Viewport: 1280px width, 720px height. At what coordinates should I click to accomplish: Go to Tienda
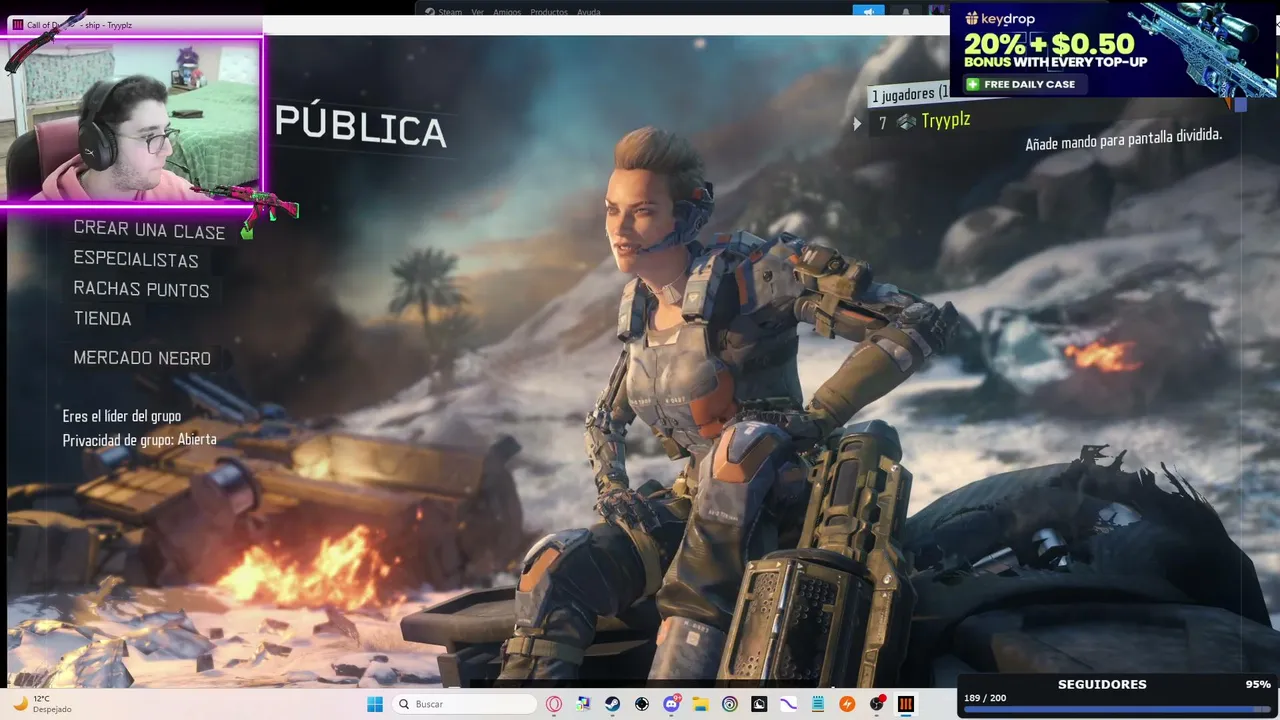click(102, 318)
